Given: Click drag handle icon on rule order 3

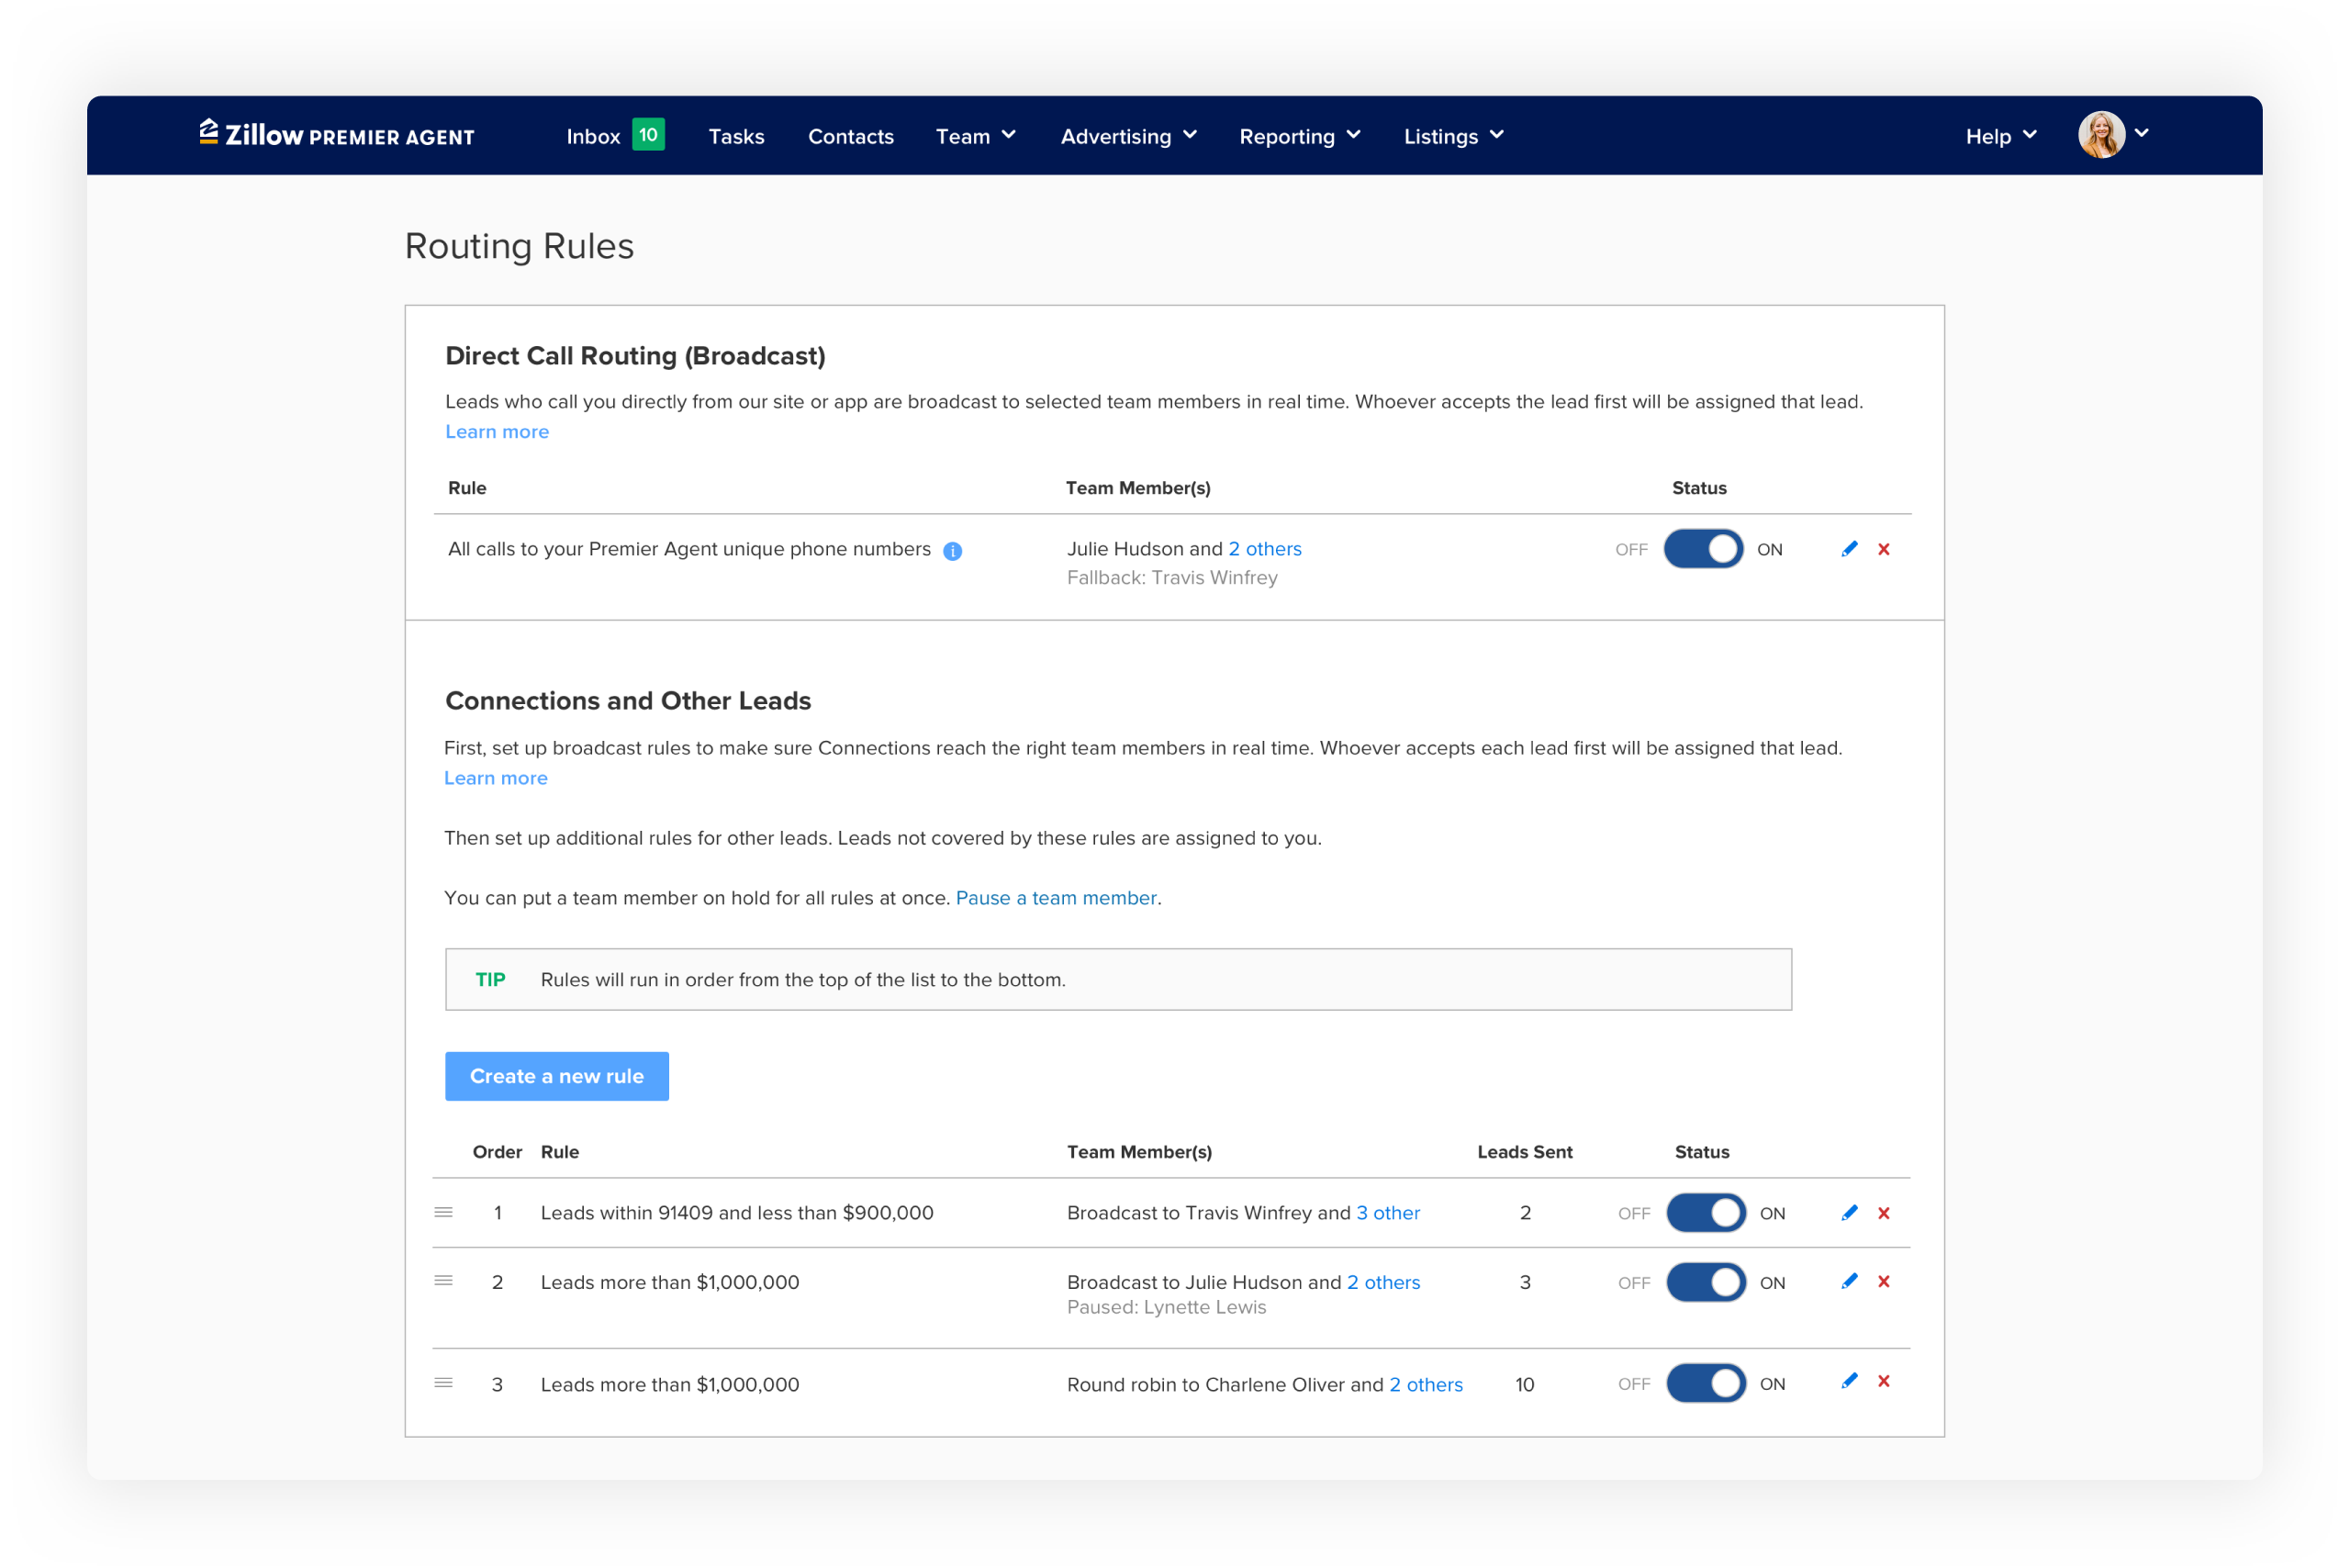Looking at the screenshot, I should 443,1383.
